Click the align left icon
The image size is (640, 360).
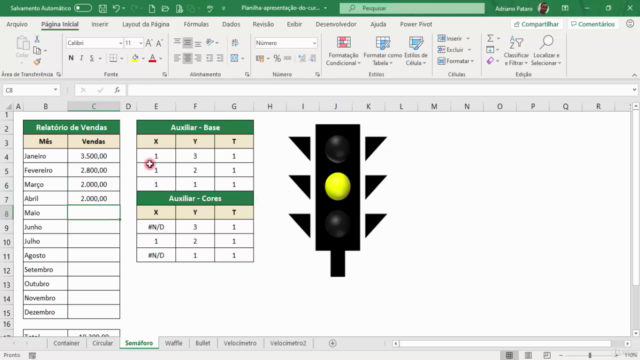click(x=177, y=58)
